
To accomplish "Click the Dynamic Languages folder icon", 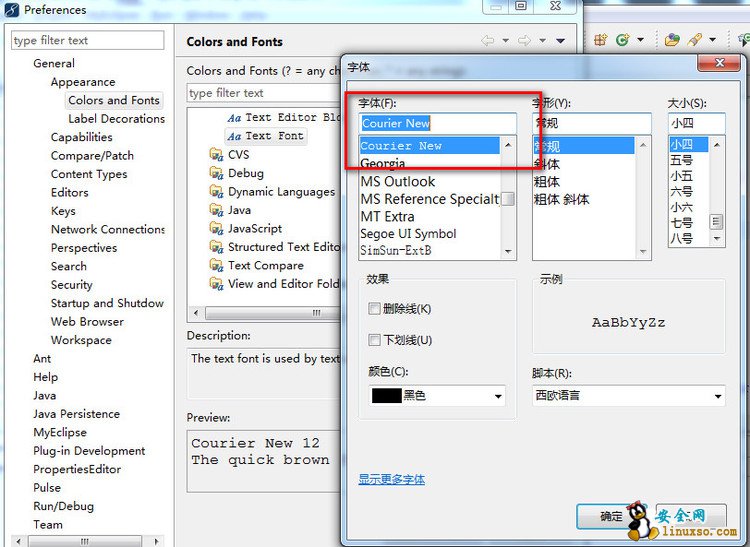I will [x=217, y=192].
